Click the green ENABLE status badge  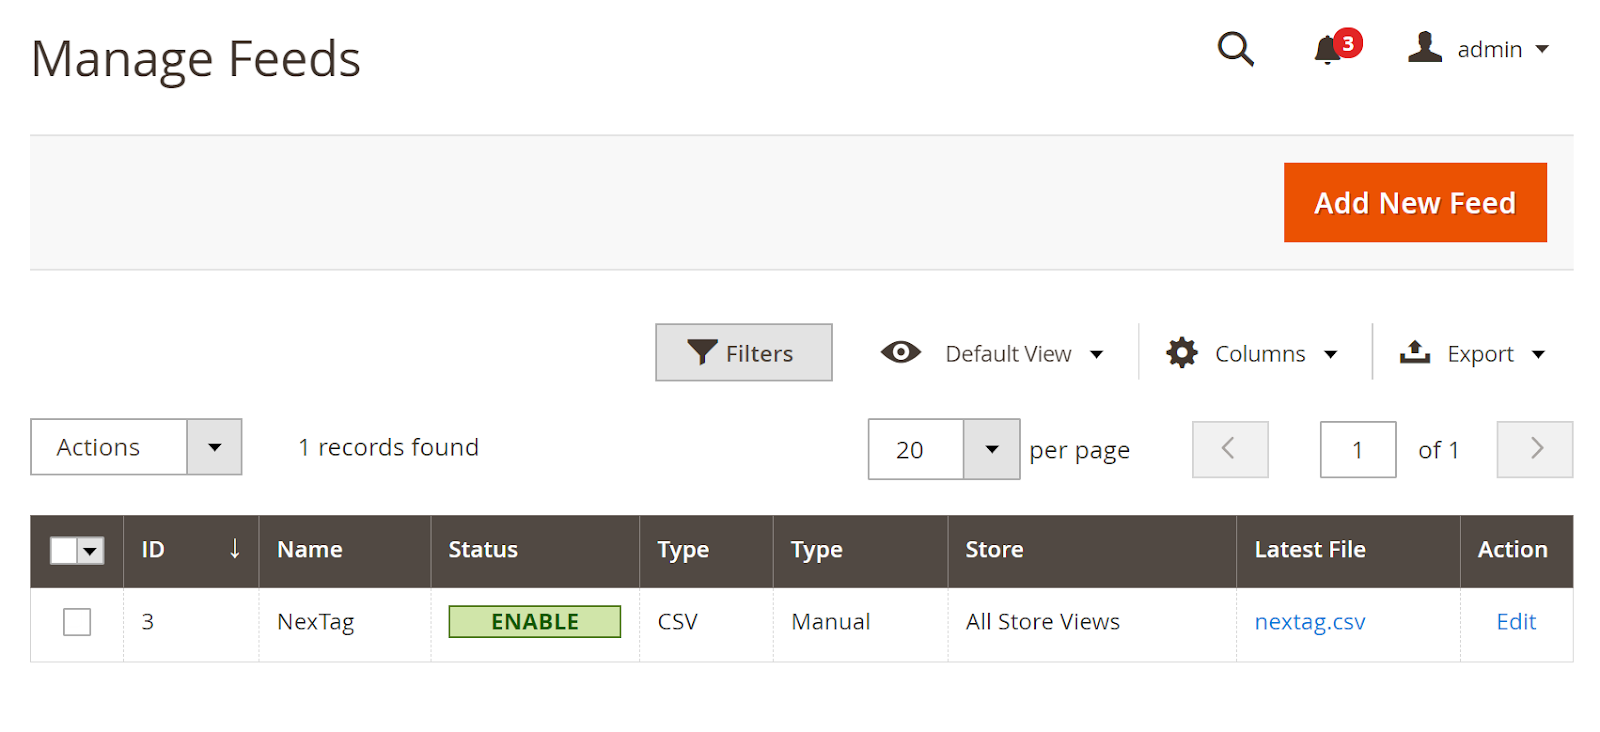pos(534,621)
